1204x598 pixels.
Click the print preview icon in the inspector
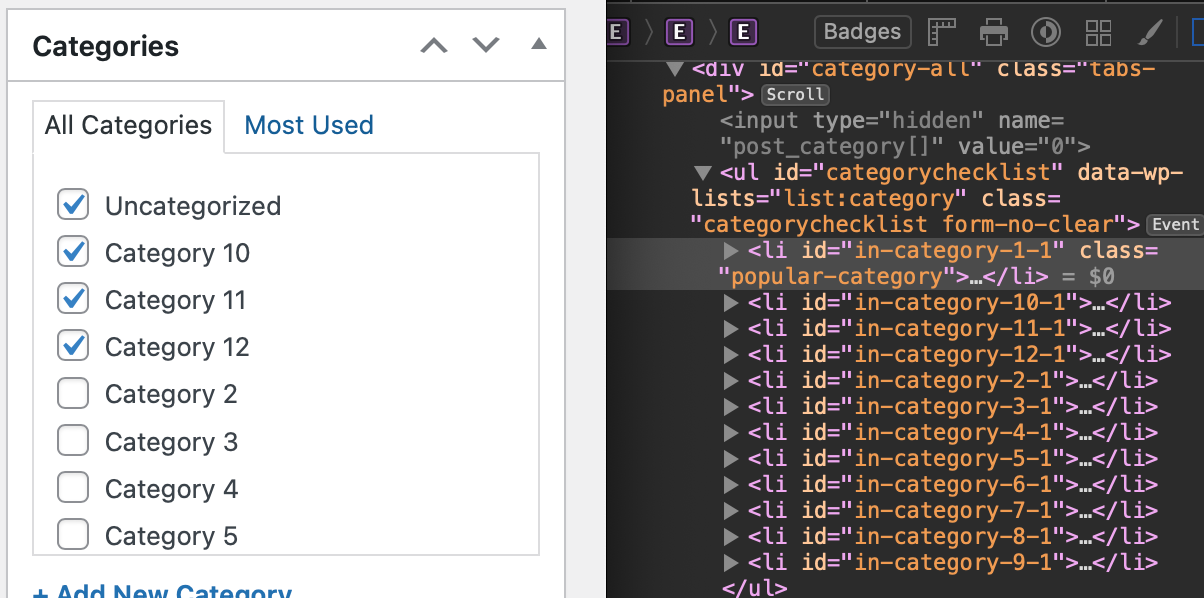(x=994, y=32)
